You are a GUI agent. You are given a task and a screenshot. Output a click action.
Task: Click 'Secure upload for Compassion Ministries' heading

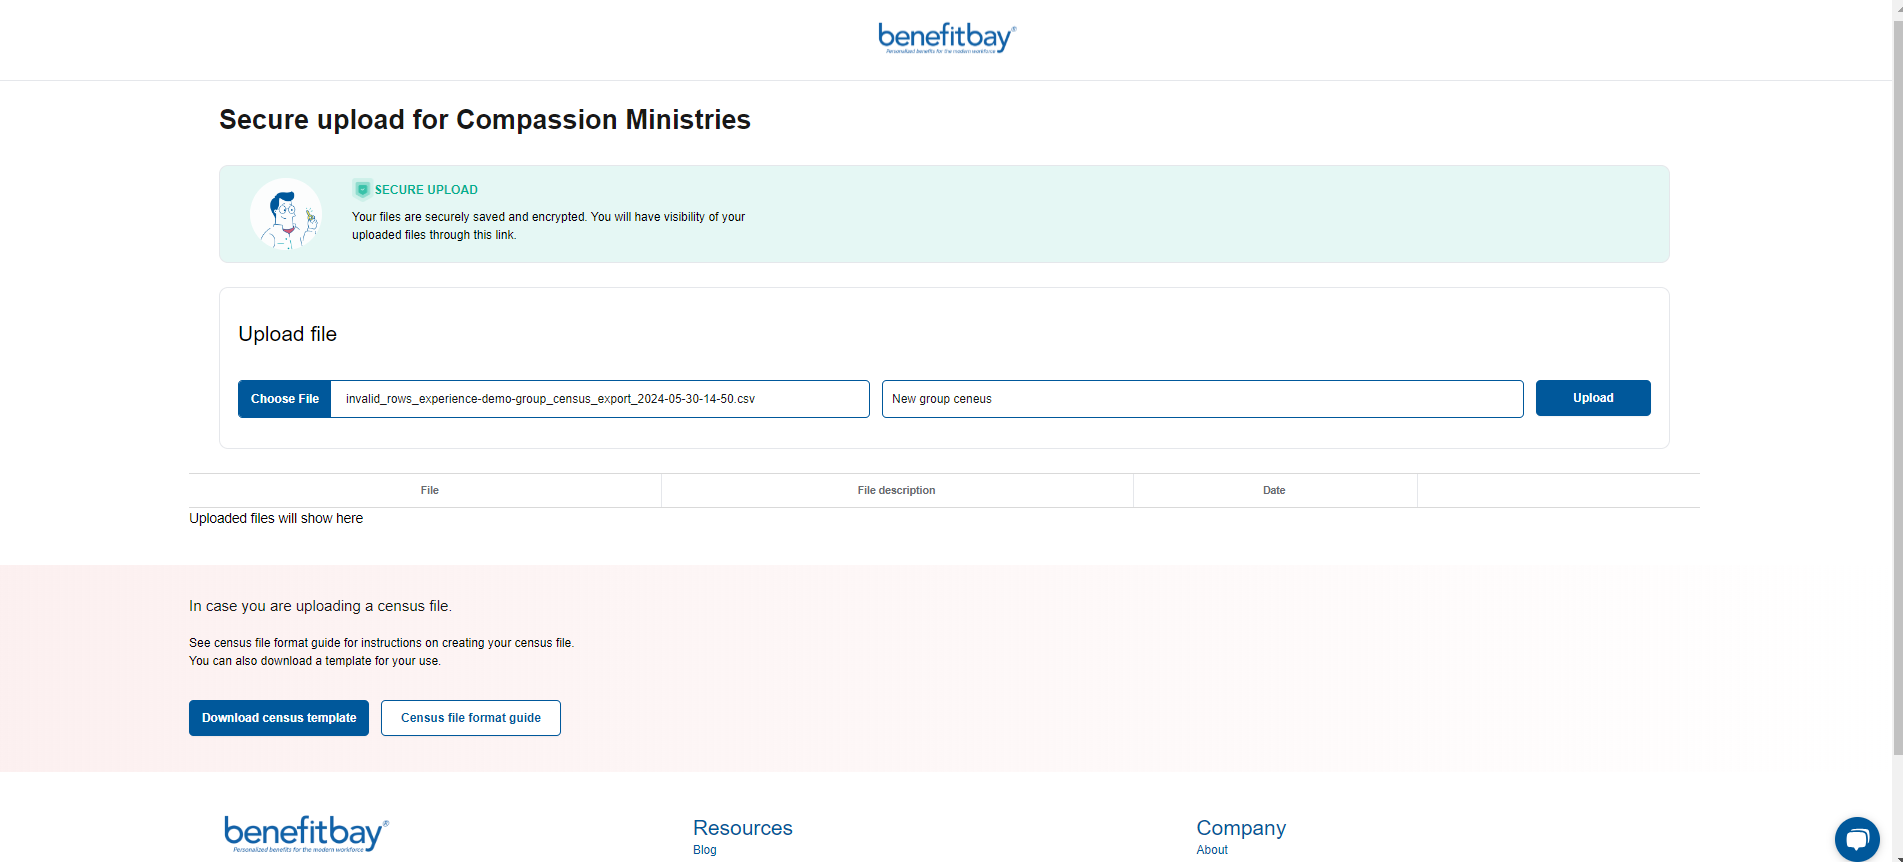click(485, 119)
